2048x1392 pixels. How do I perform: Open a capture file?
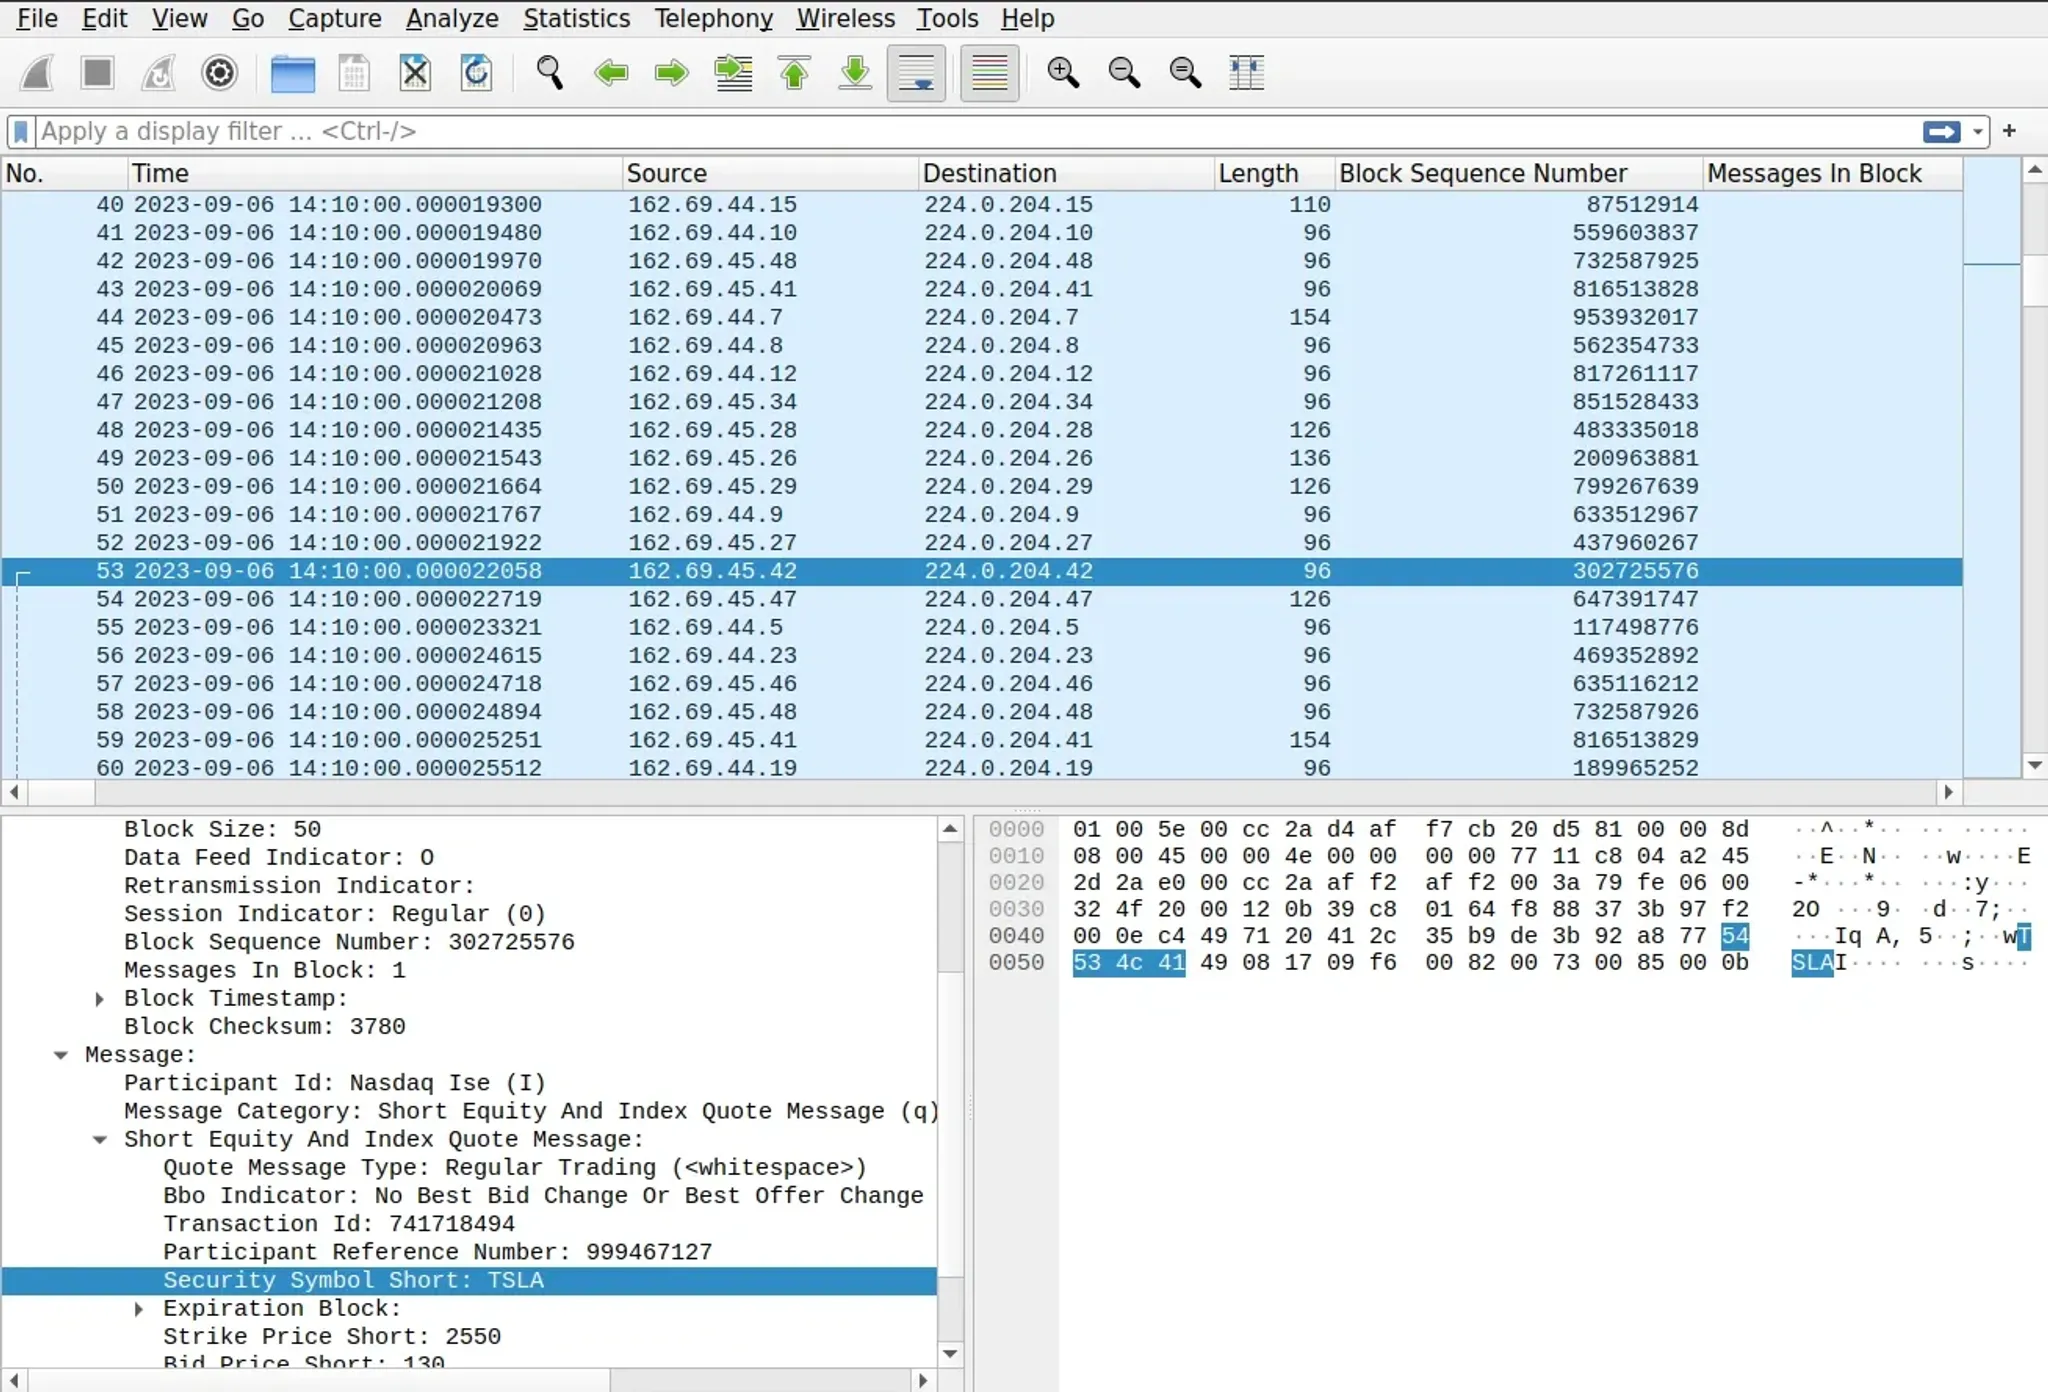point(292,73)
